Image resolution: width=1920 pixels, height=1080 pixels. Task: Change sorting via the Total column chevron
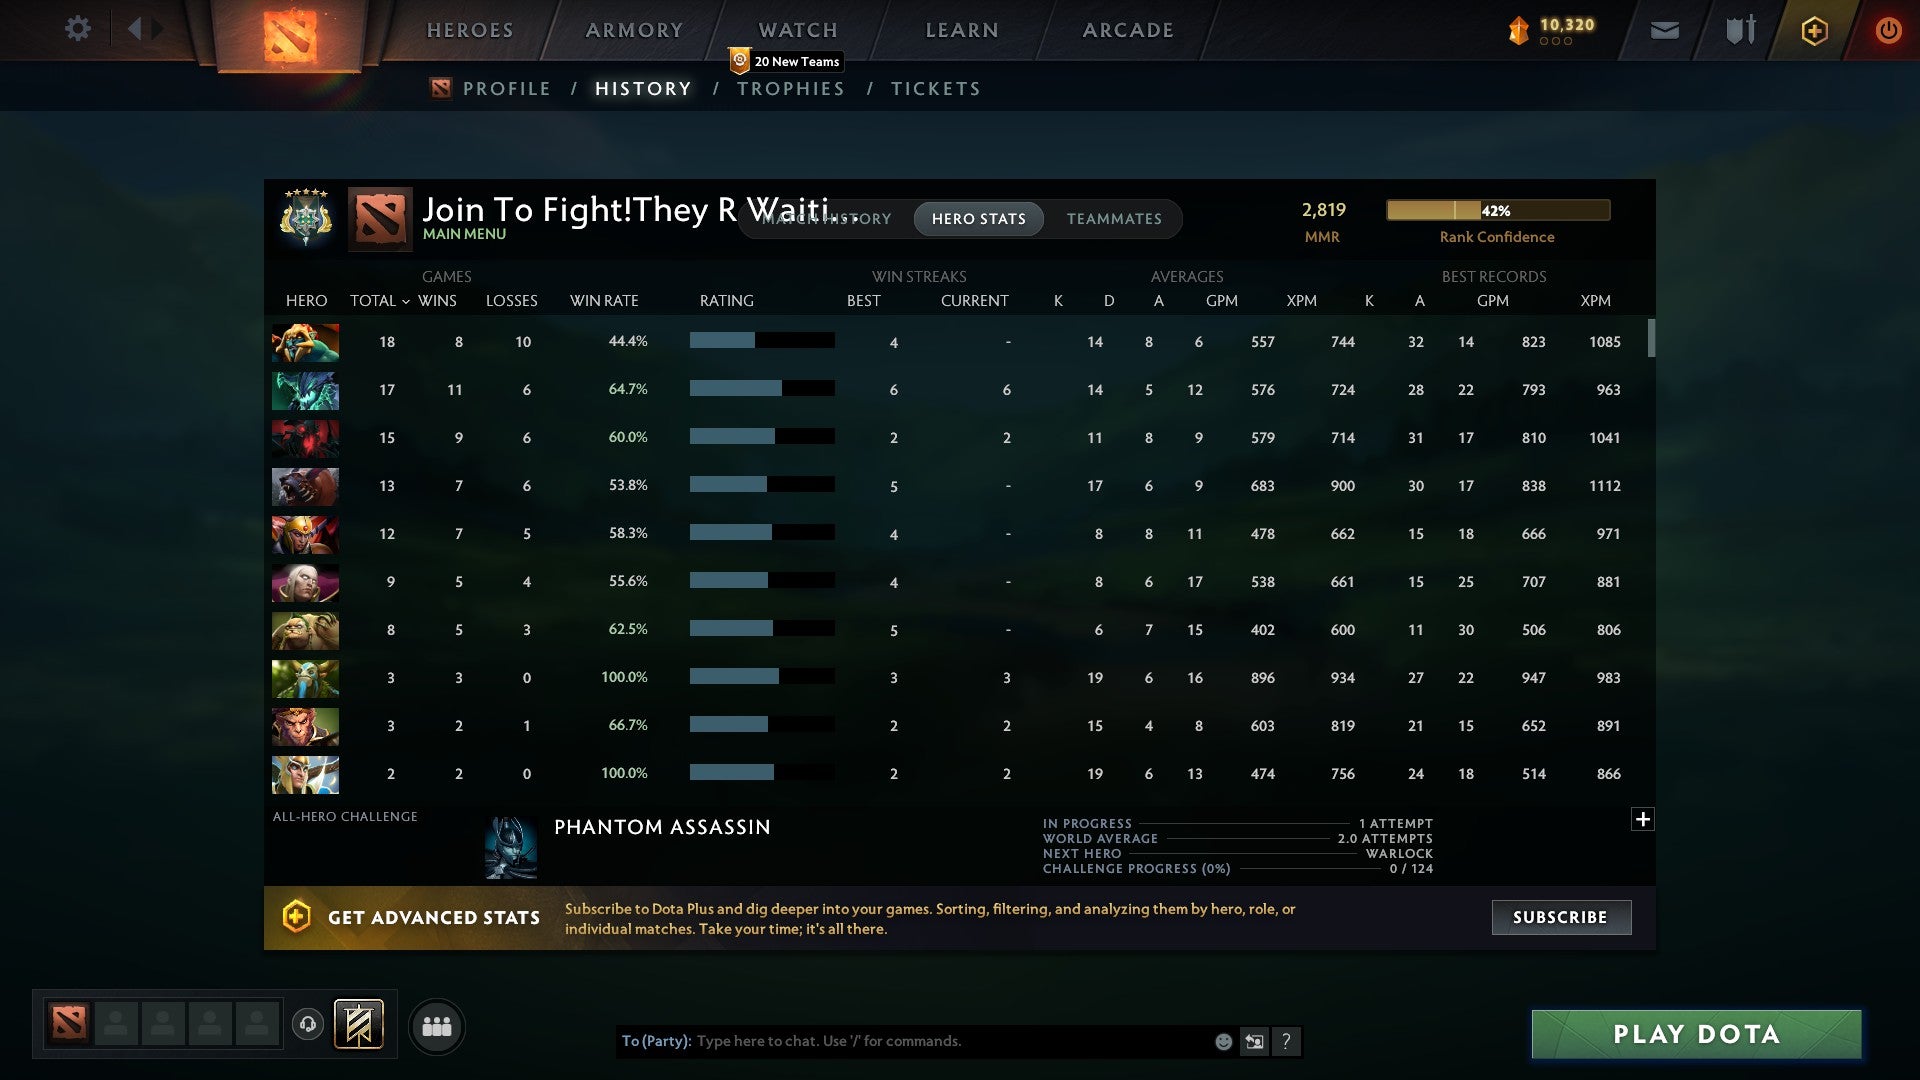tap(404, 300)
